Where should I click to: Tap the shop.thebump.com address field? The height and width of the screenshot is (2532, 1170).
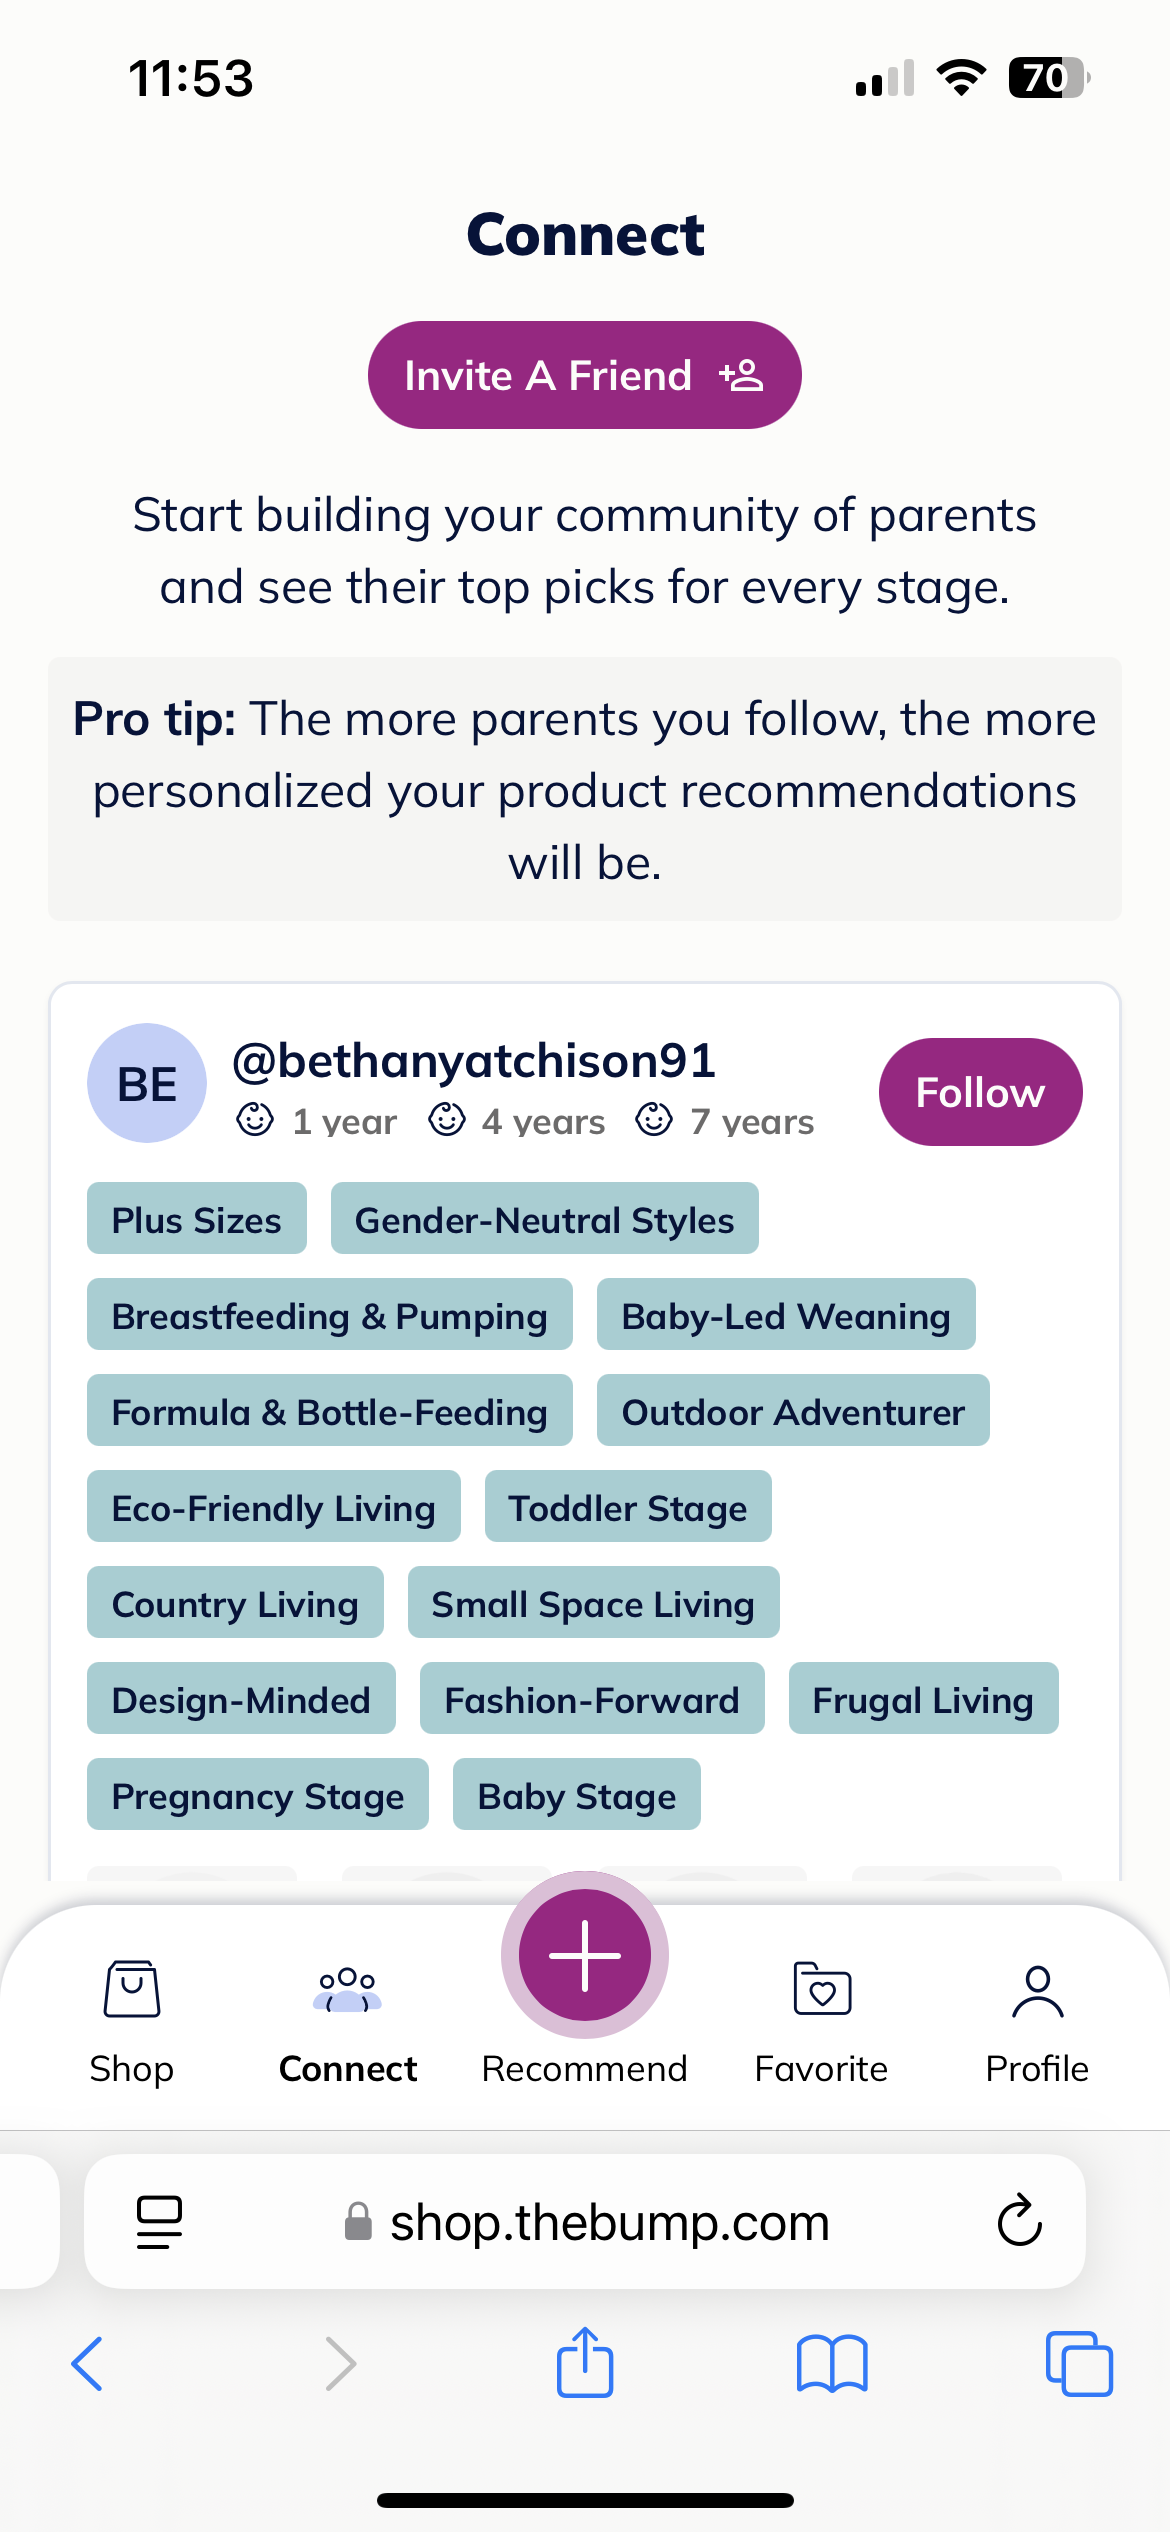point(608,2222)
